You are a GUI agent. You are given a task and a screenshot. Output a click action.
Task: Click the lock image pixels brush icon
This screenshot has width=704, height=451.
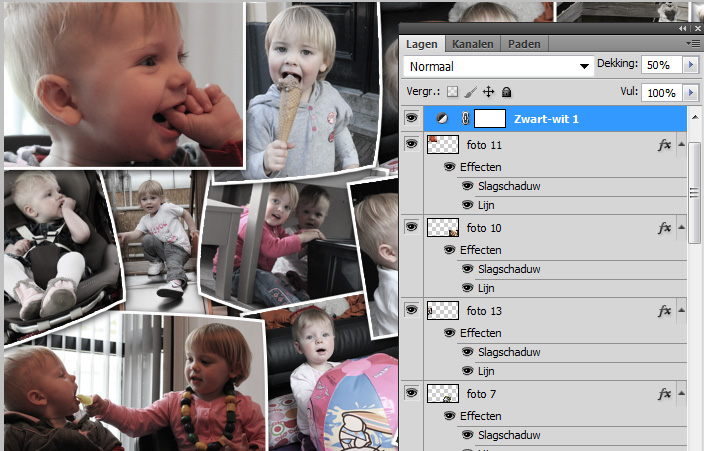click(471, 92)
